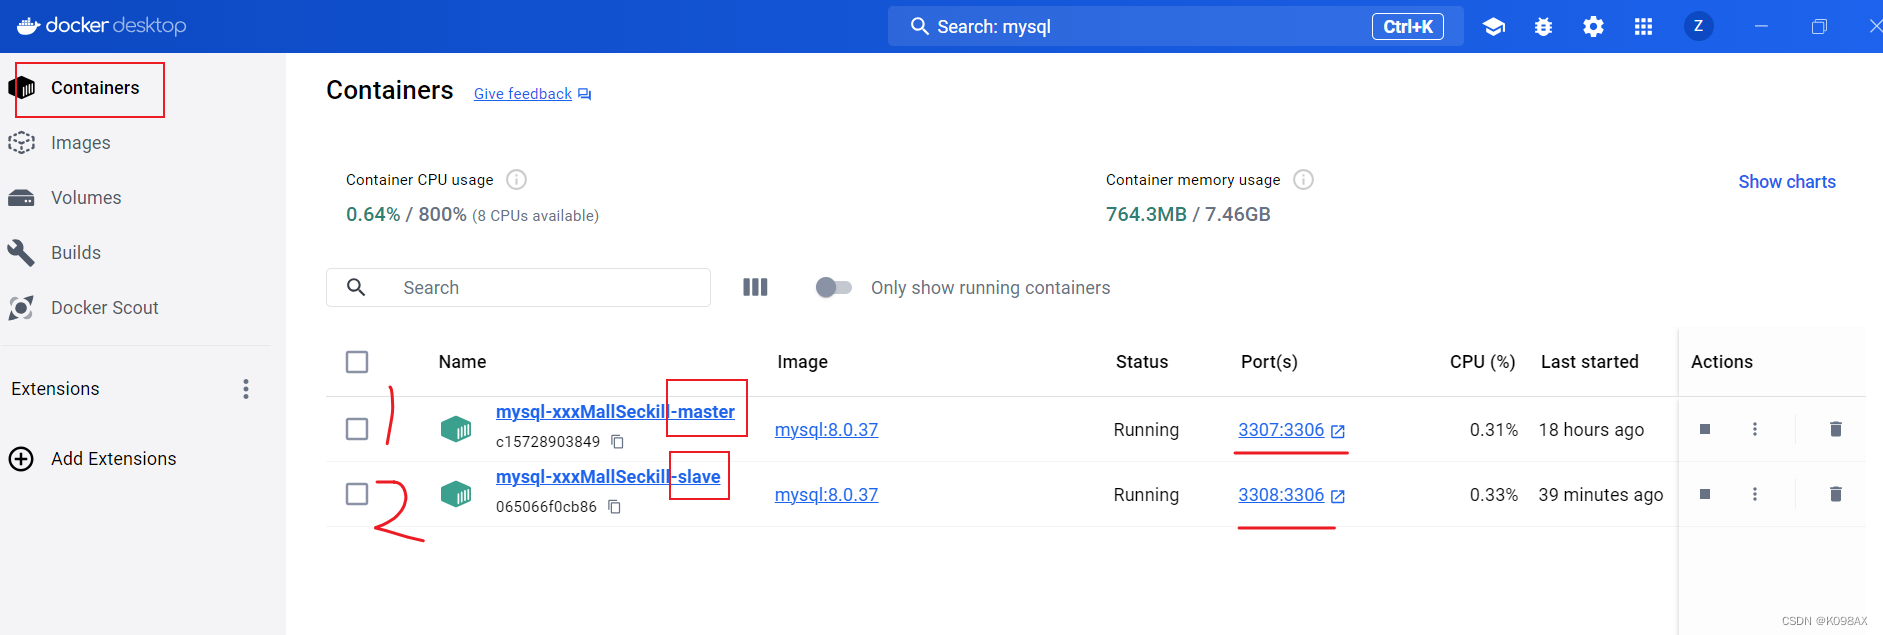Open the apps grid icon in header
The image size is (1883, 635).
click(x=1643, y=27)
